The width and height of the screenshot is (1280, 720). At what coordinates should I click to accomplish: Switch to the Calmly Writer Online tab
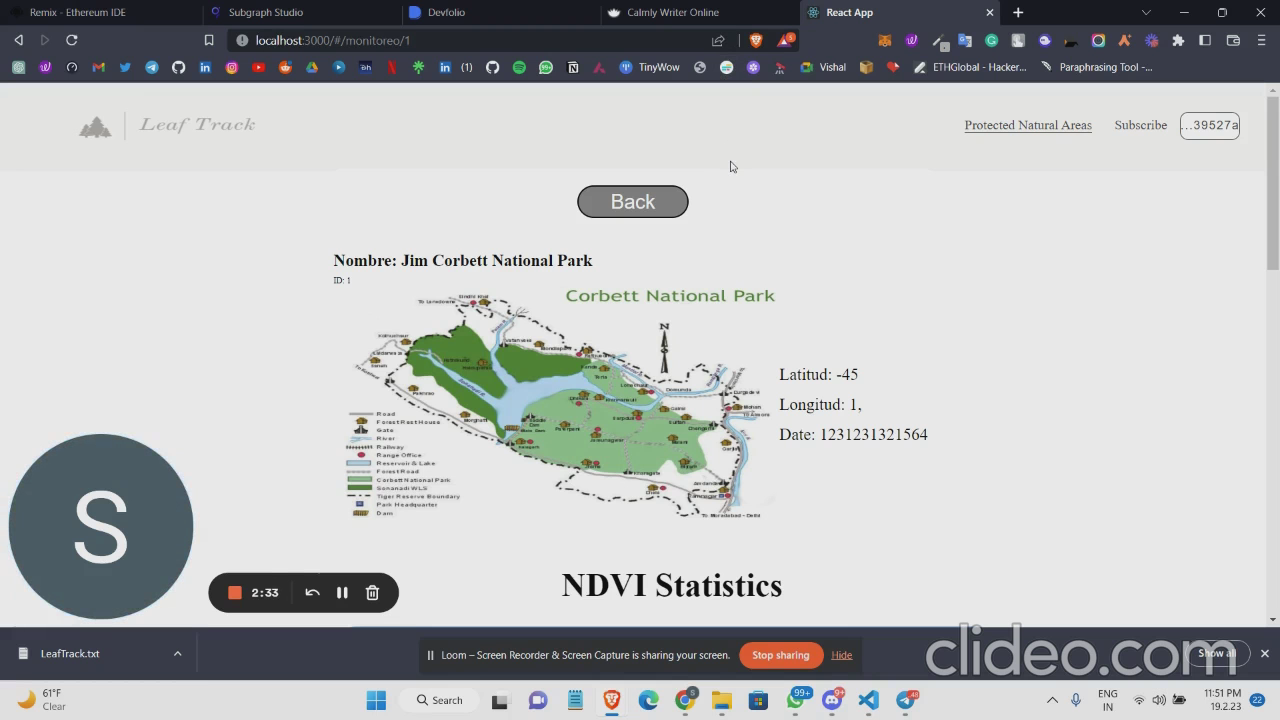point(700,12)
